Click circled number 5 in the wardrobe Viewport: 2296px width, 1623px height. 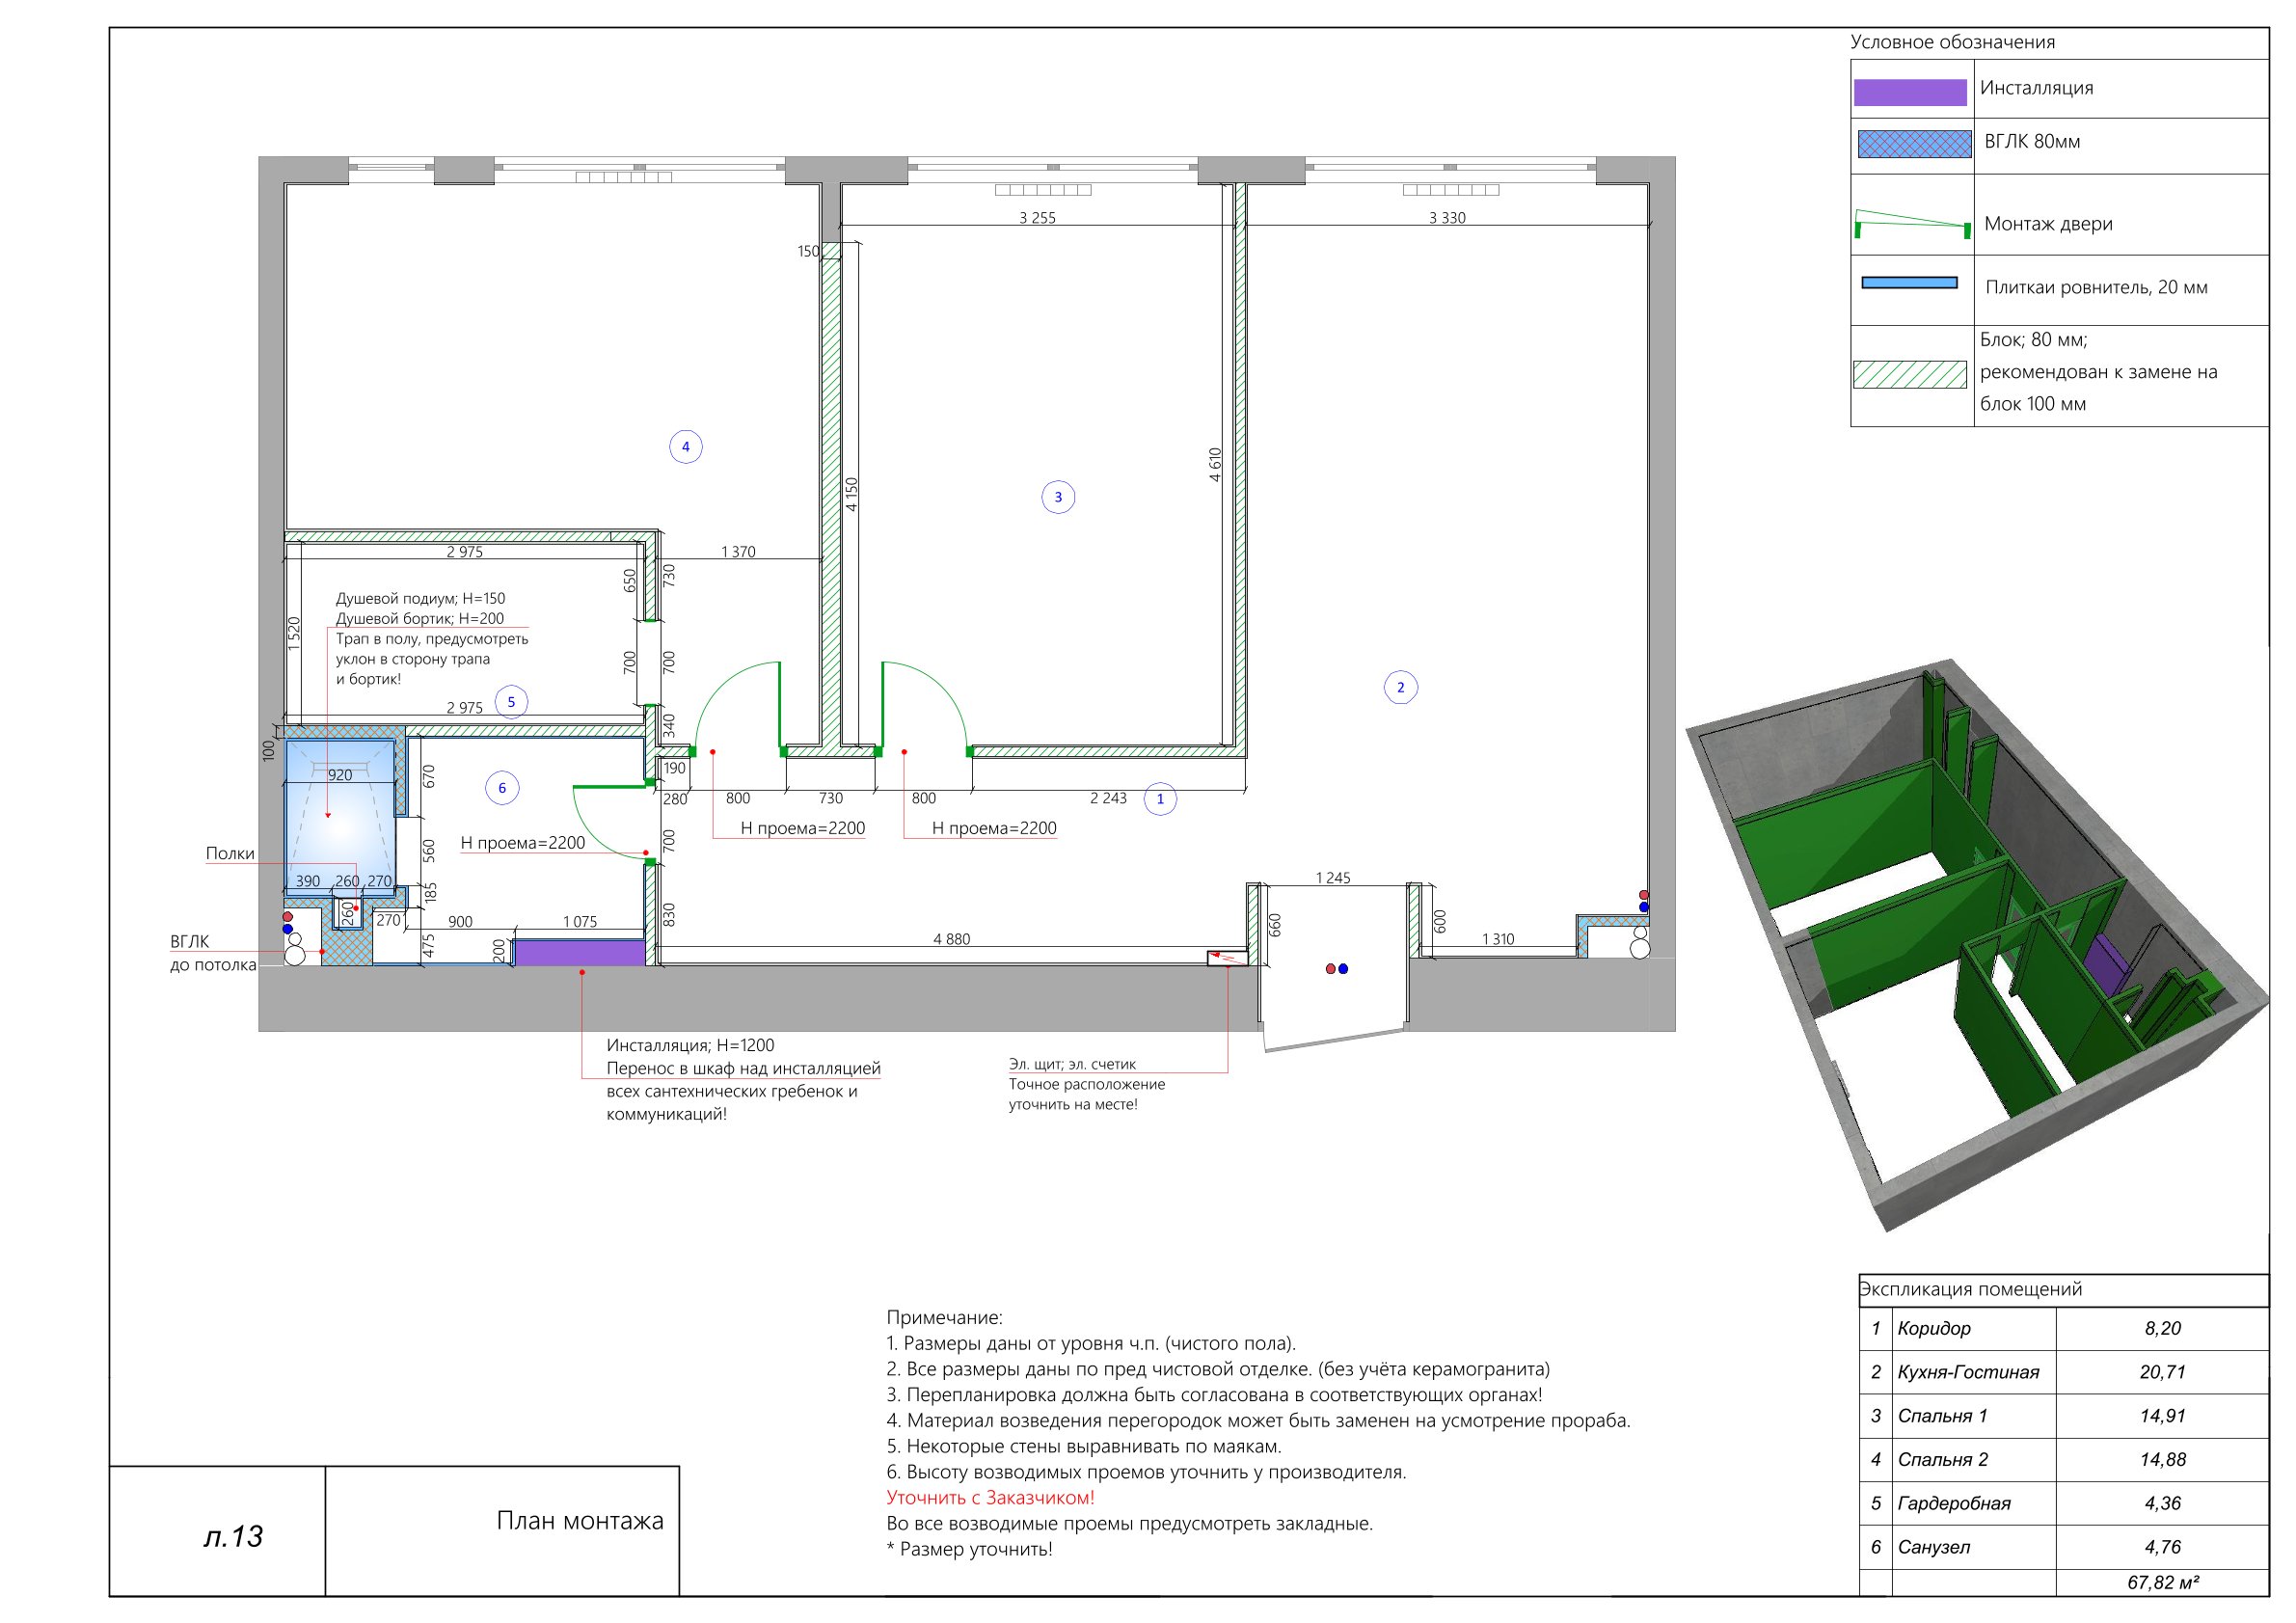tap(511, 702)
